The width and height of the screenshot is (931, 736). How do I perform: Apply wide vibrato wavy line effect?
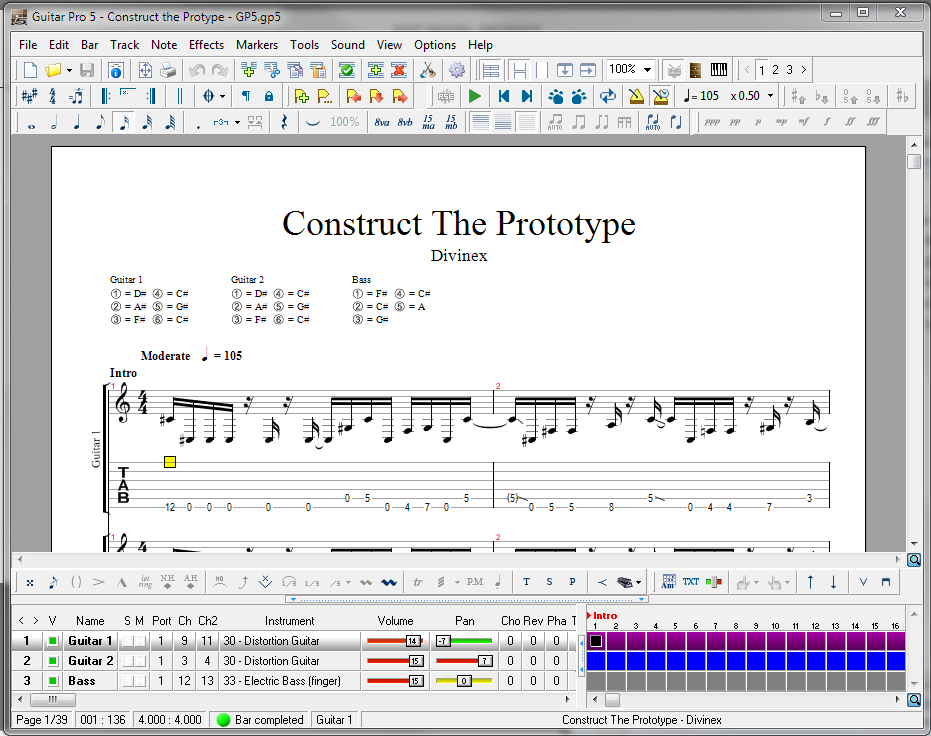click(389, 583)
